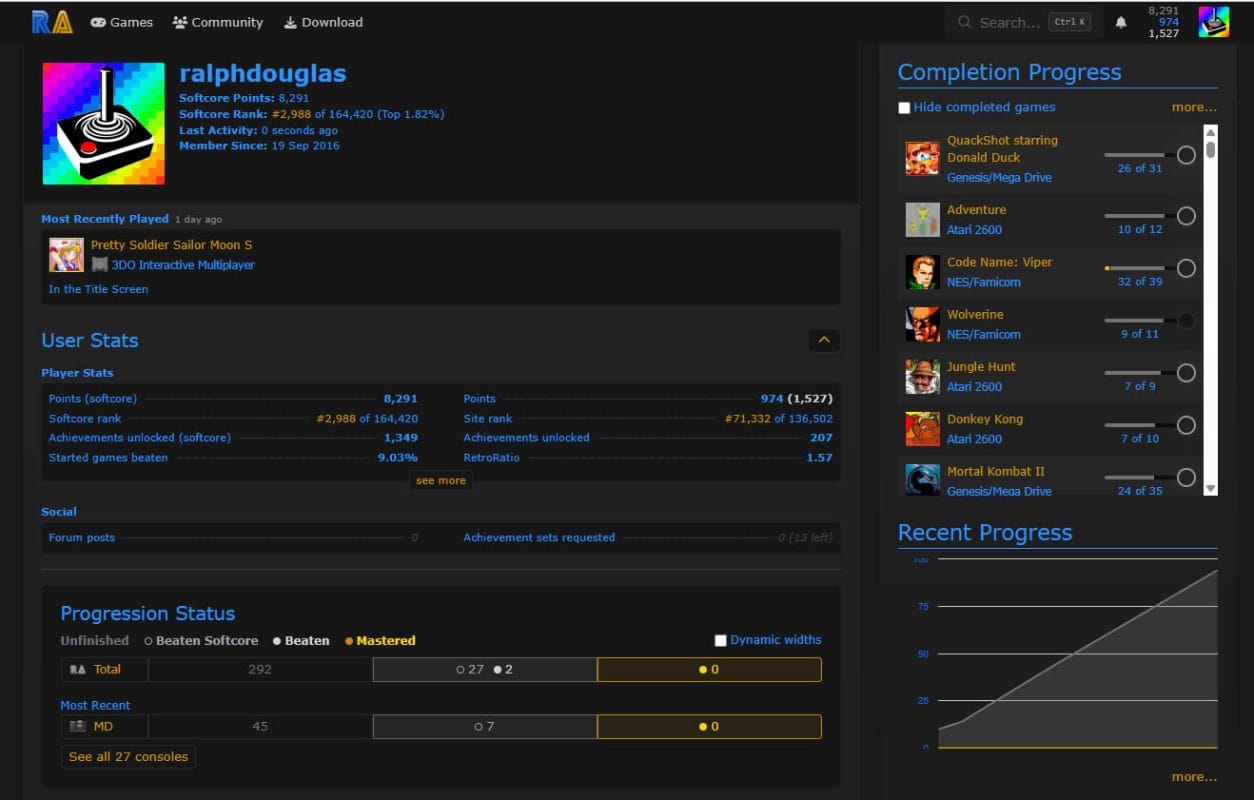Open Pretty Soldier Sailor Moon S link
The height and width of the screenshot is (800, 1254).
pos(171,245)
